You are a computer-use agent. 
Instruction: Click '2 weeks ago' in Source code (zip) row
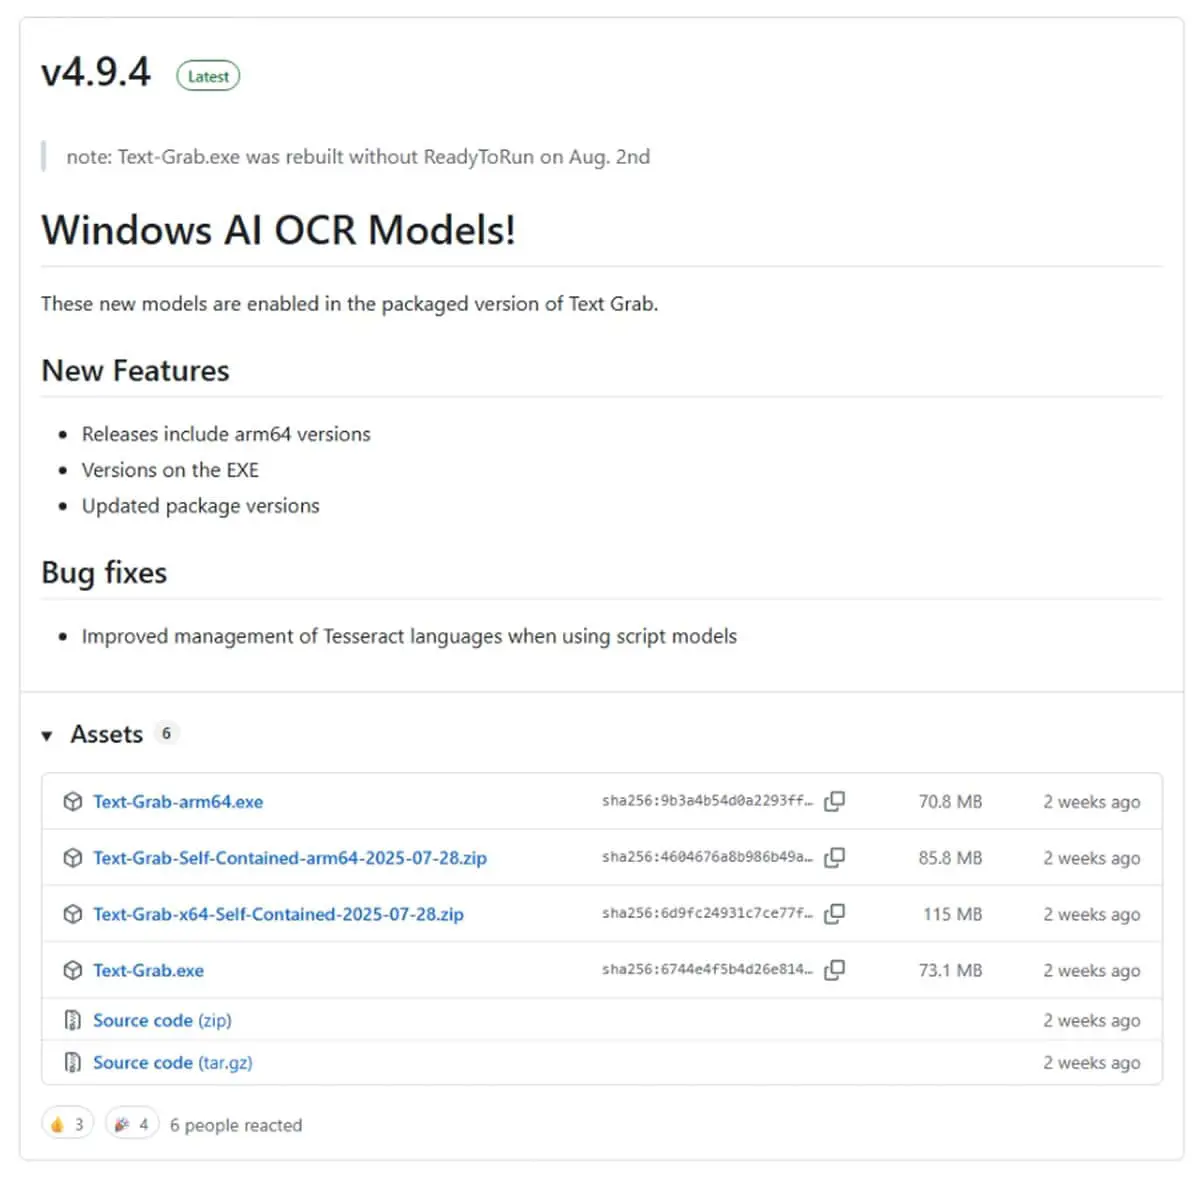tap(1091, 1020)
